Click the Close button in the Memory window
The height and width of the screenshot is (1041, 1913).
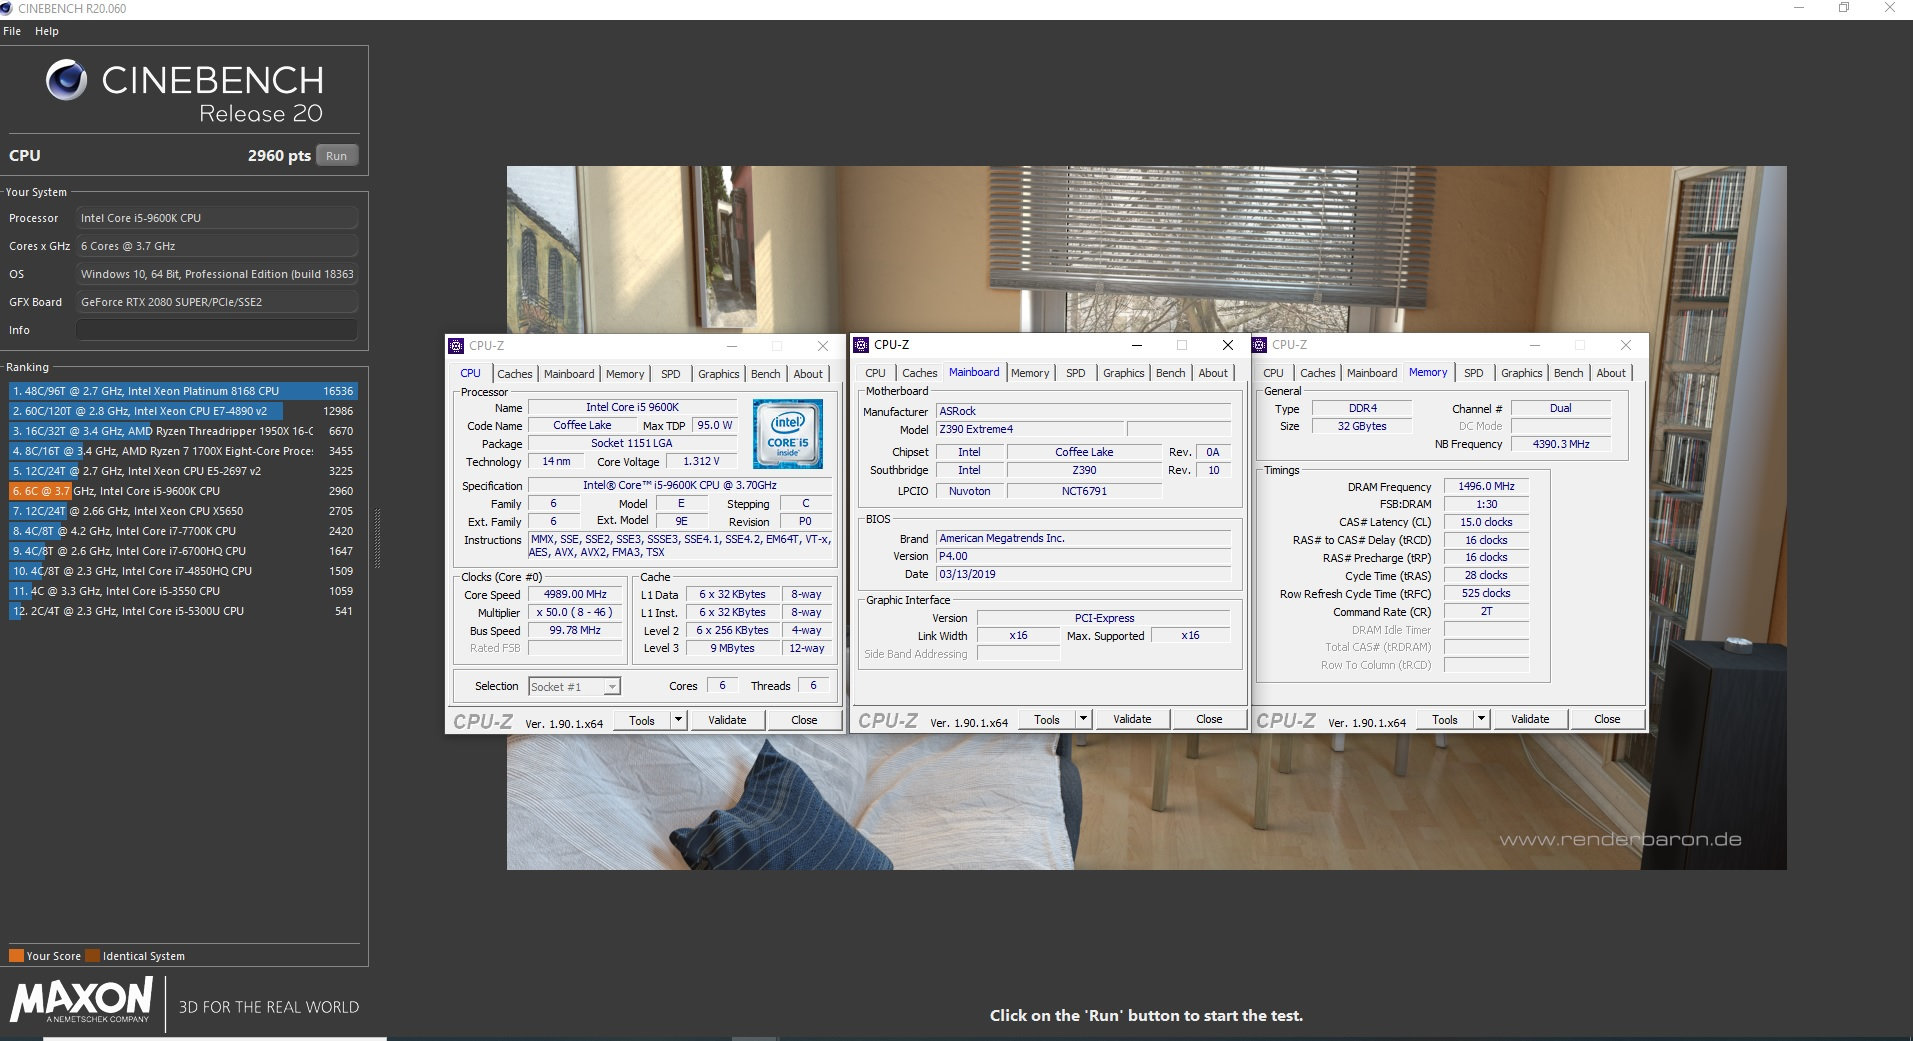[x=1607, y=719]
